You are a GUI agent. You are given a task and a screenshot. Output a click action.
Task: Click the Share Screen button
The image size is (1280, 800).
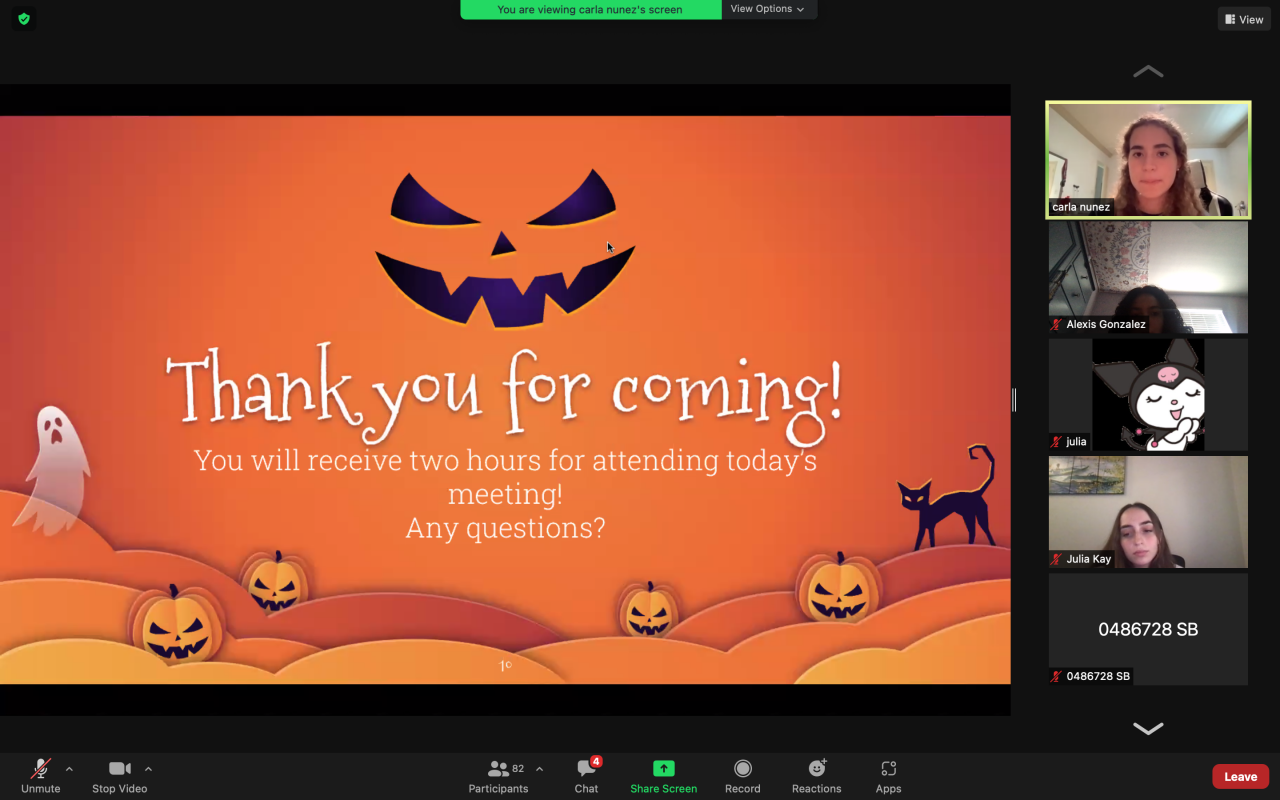pos(663,775)
